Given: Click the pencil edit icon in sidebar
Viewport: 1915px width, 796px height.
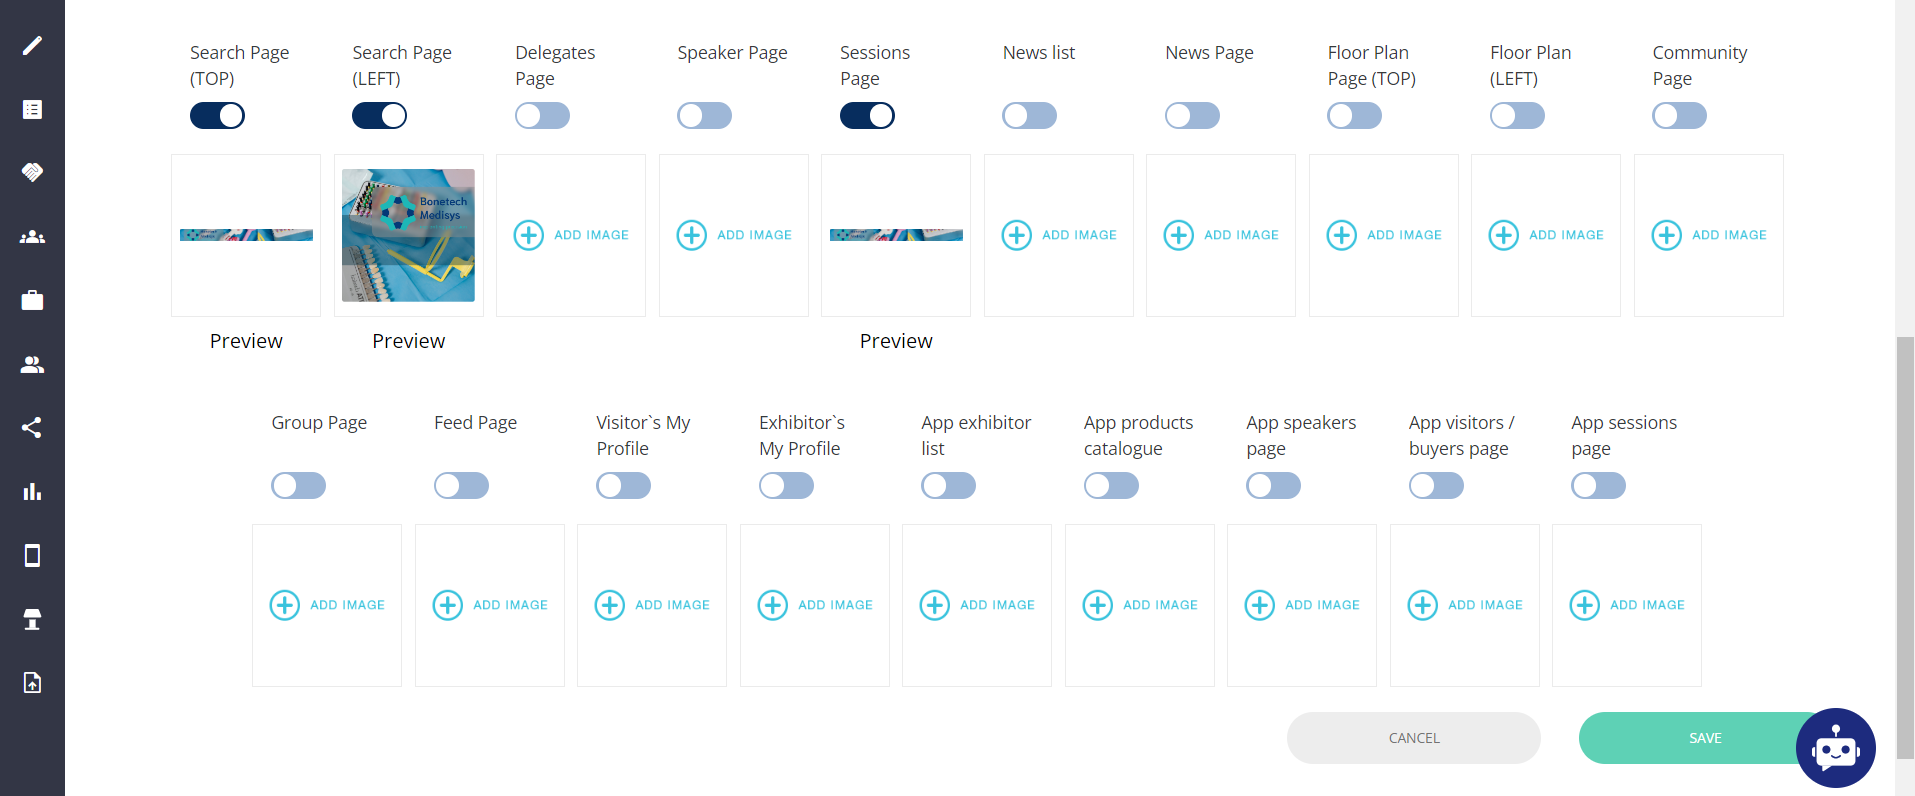Looking at the screenshot, I should (32, 46).
